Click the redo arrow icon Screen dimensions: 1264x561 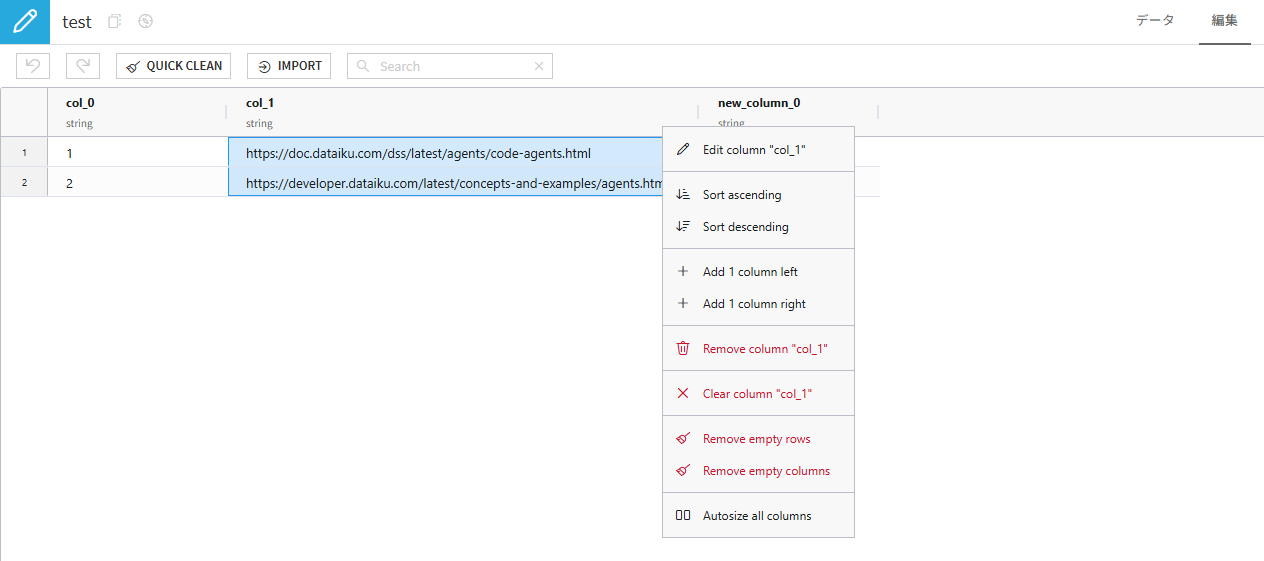(83, 66)
